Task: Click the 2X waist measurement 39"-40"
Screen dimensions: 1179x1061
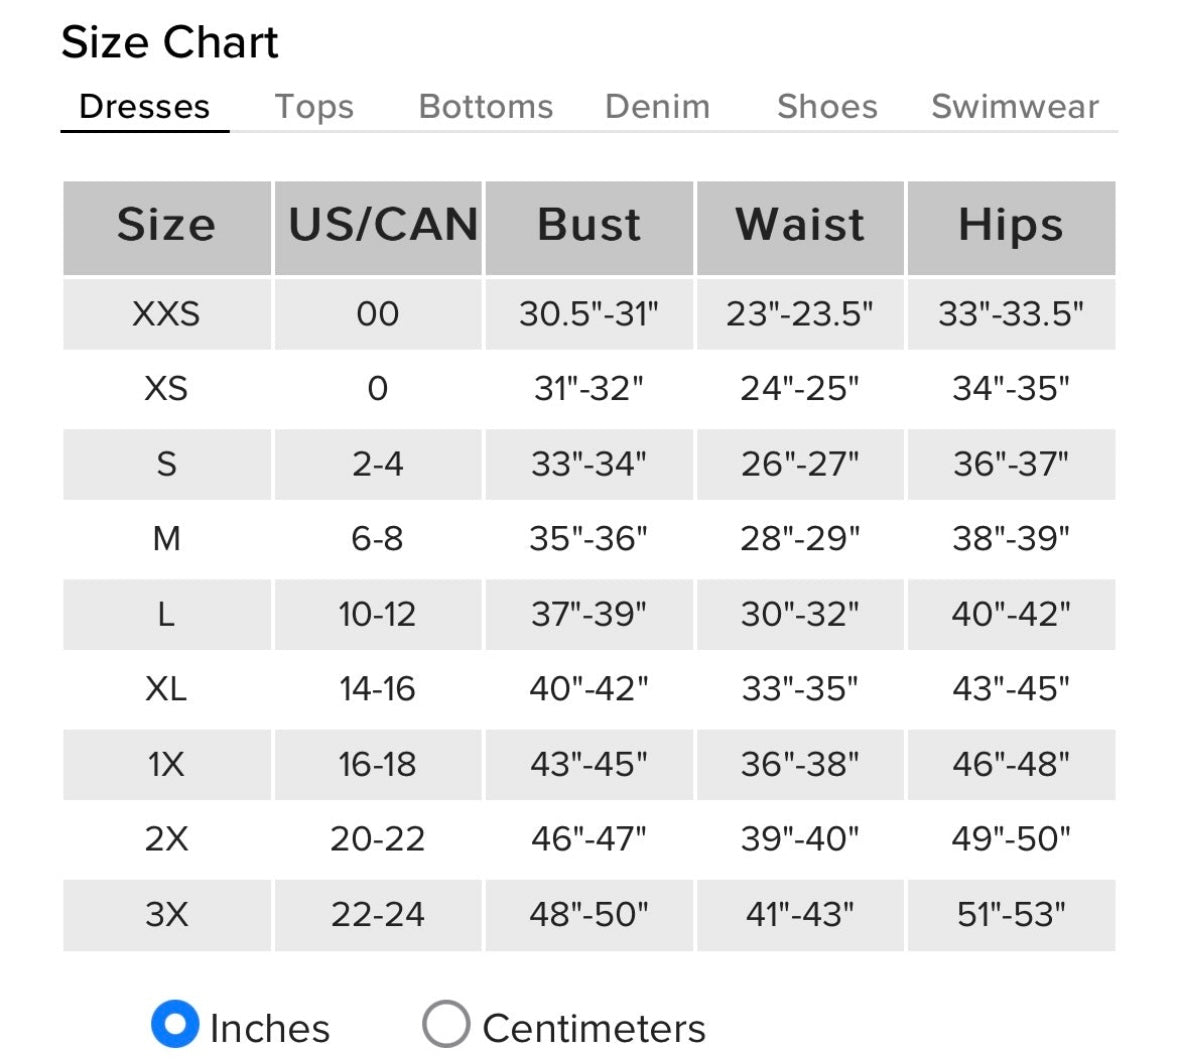Action: [x=800, y=839]
